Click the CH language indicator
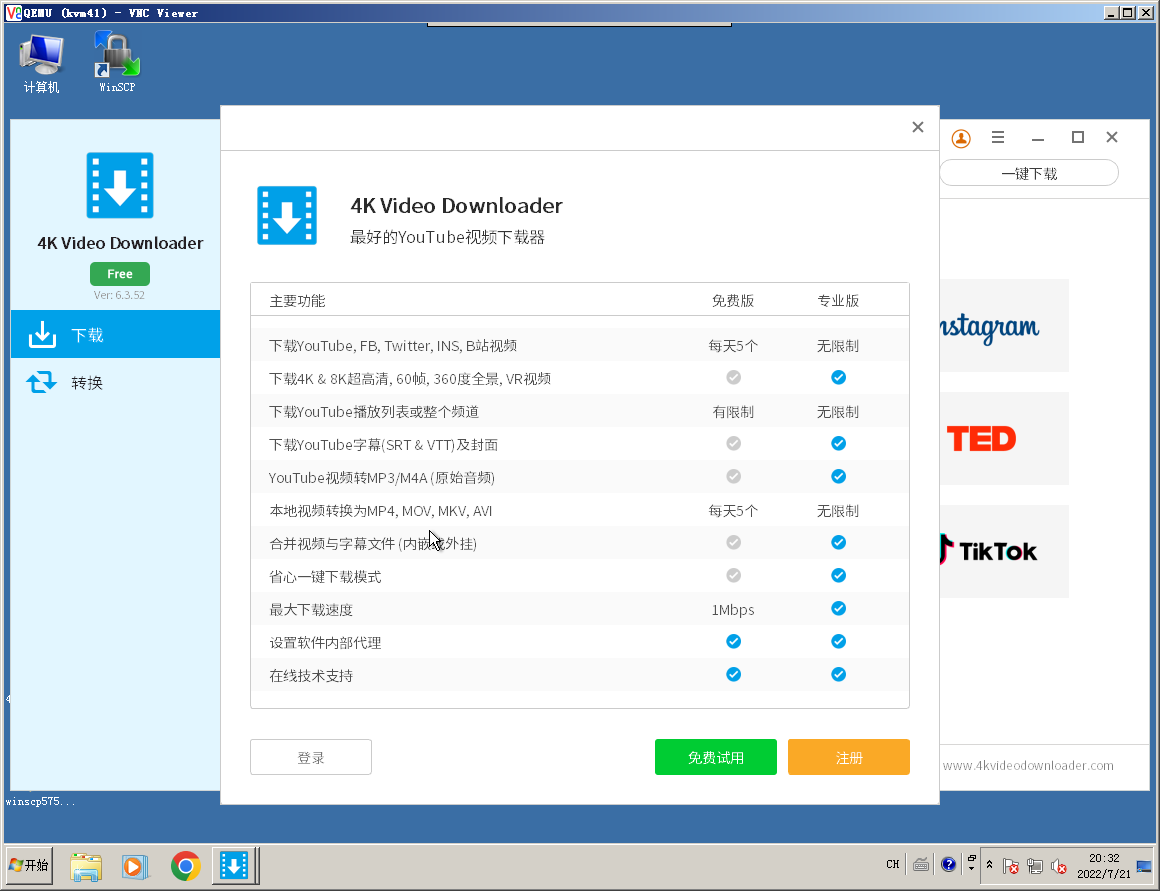1160x891 pixels. click(893, 864)
